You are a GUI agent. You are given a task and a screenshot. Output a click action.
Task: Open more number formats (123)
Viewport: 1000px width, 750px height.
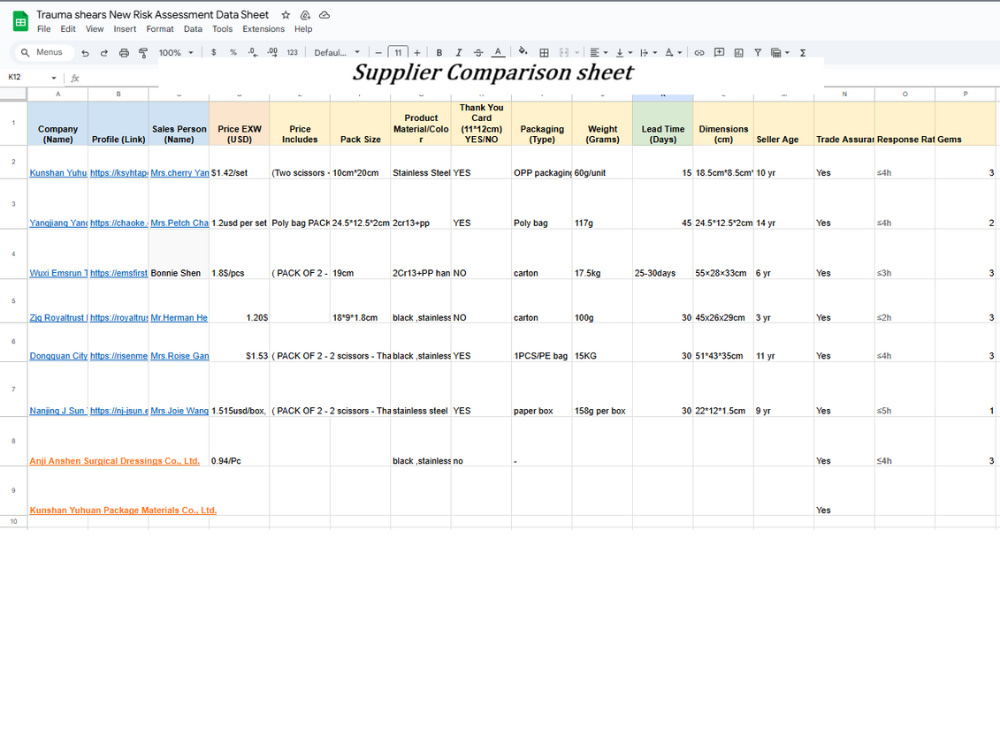coord(292,53)
